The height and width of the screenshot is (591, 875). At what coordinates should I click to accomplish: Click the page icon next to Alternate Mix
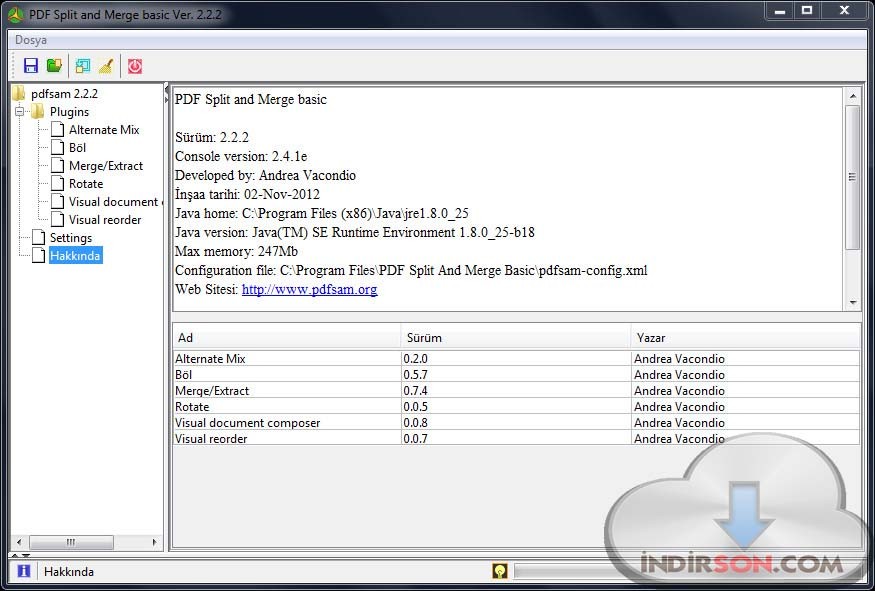click(x=57, y=129)
